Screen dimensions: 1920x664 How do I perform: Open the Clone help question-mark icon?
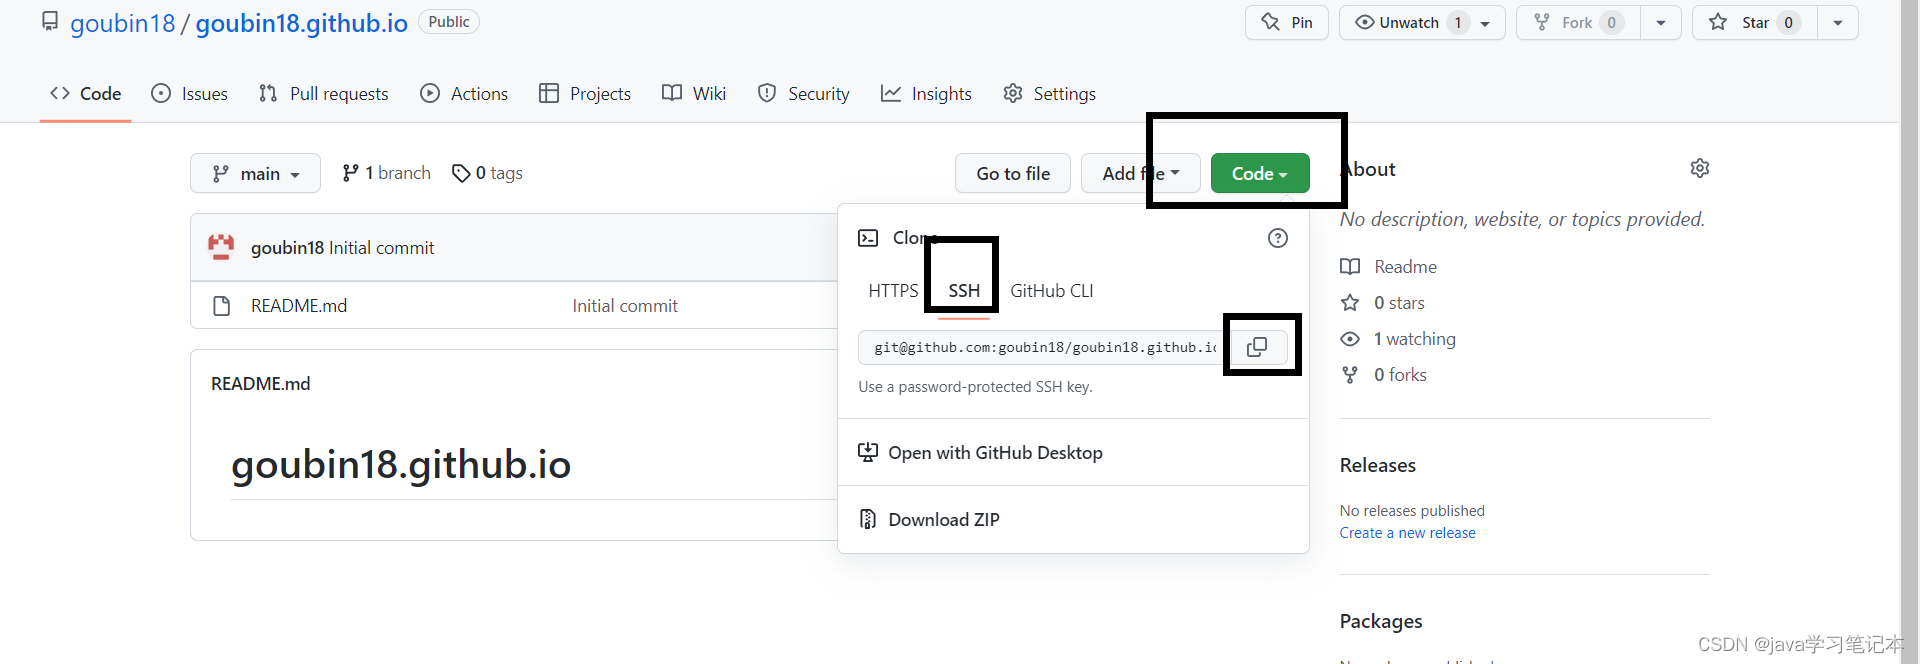pyautogui.click(x=1278, y=238)
